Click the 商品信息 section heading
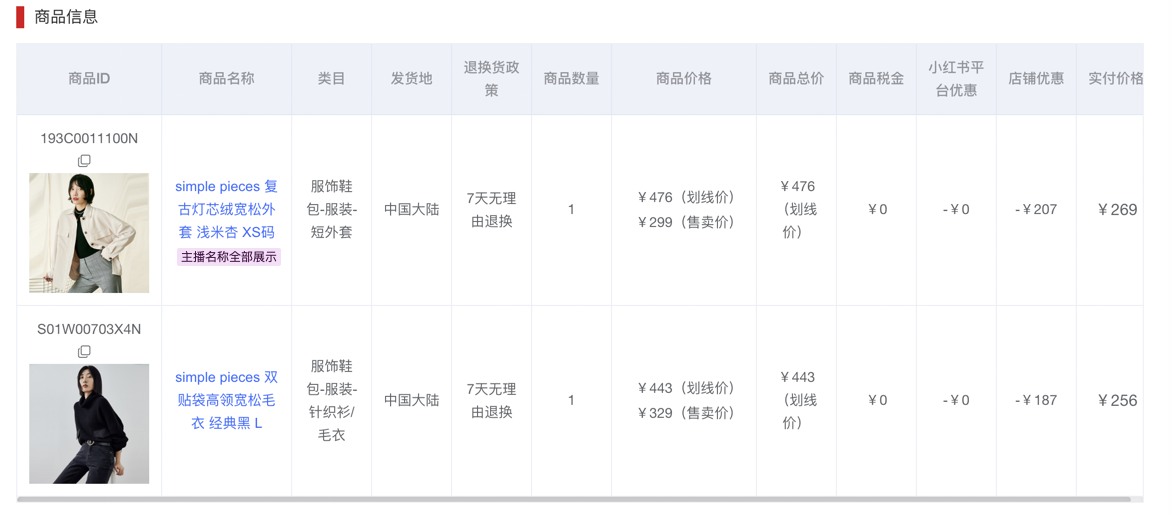The image size is (1172, 514). point(66,16)
